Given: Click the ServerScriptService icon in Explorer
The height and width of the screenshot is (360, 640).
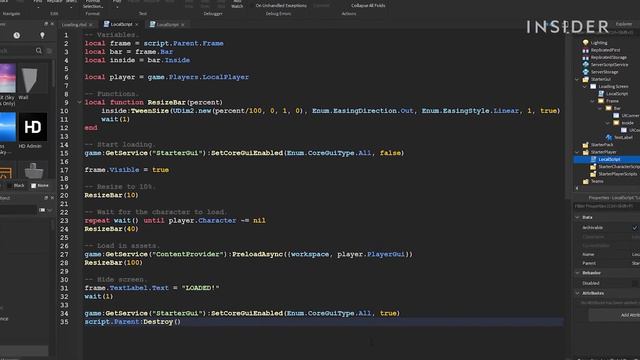Looking at the screenshot, I should pyautogui.click(x=586, y=64).
